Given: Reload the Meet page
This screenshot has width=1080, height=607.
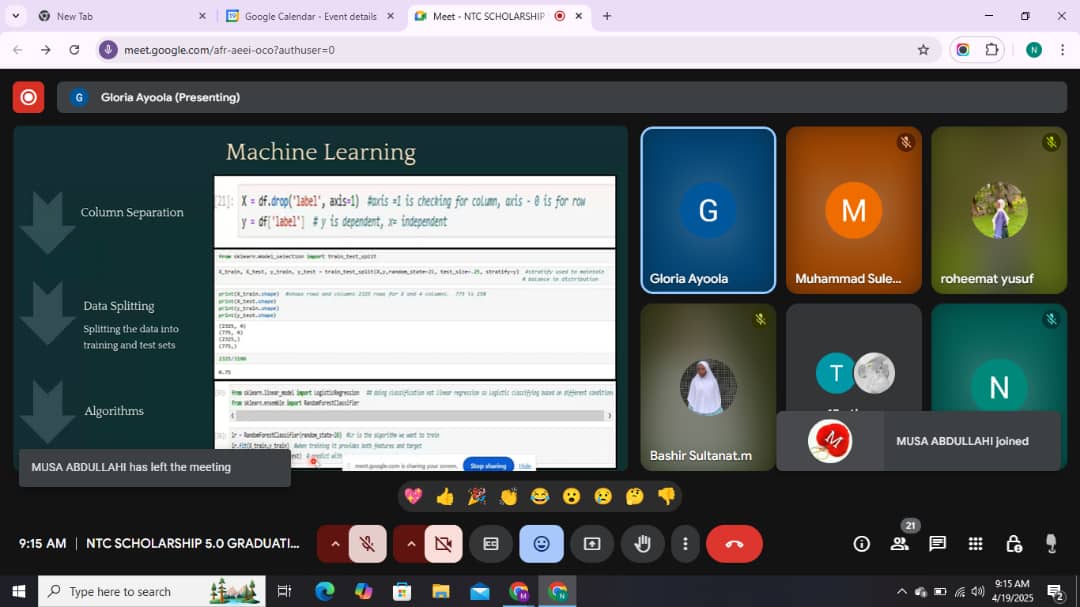Looking at the screenshot, I should [x=74, y=50].
